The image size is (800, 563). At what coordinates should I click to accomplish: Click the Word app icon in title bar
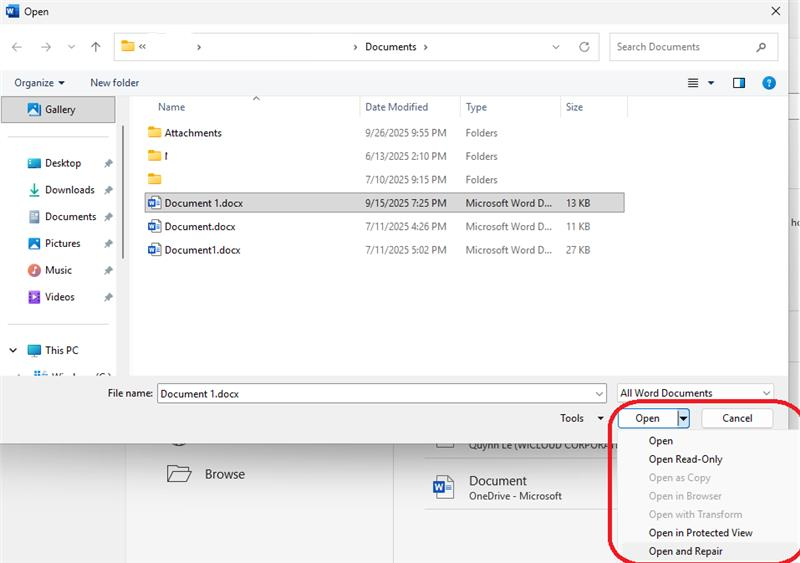(x=12, y=11)
